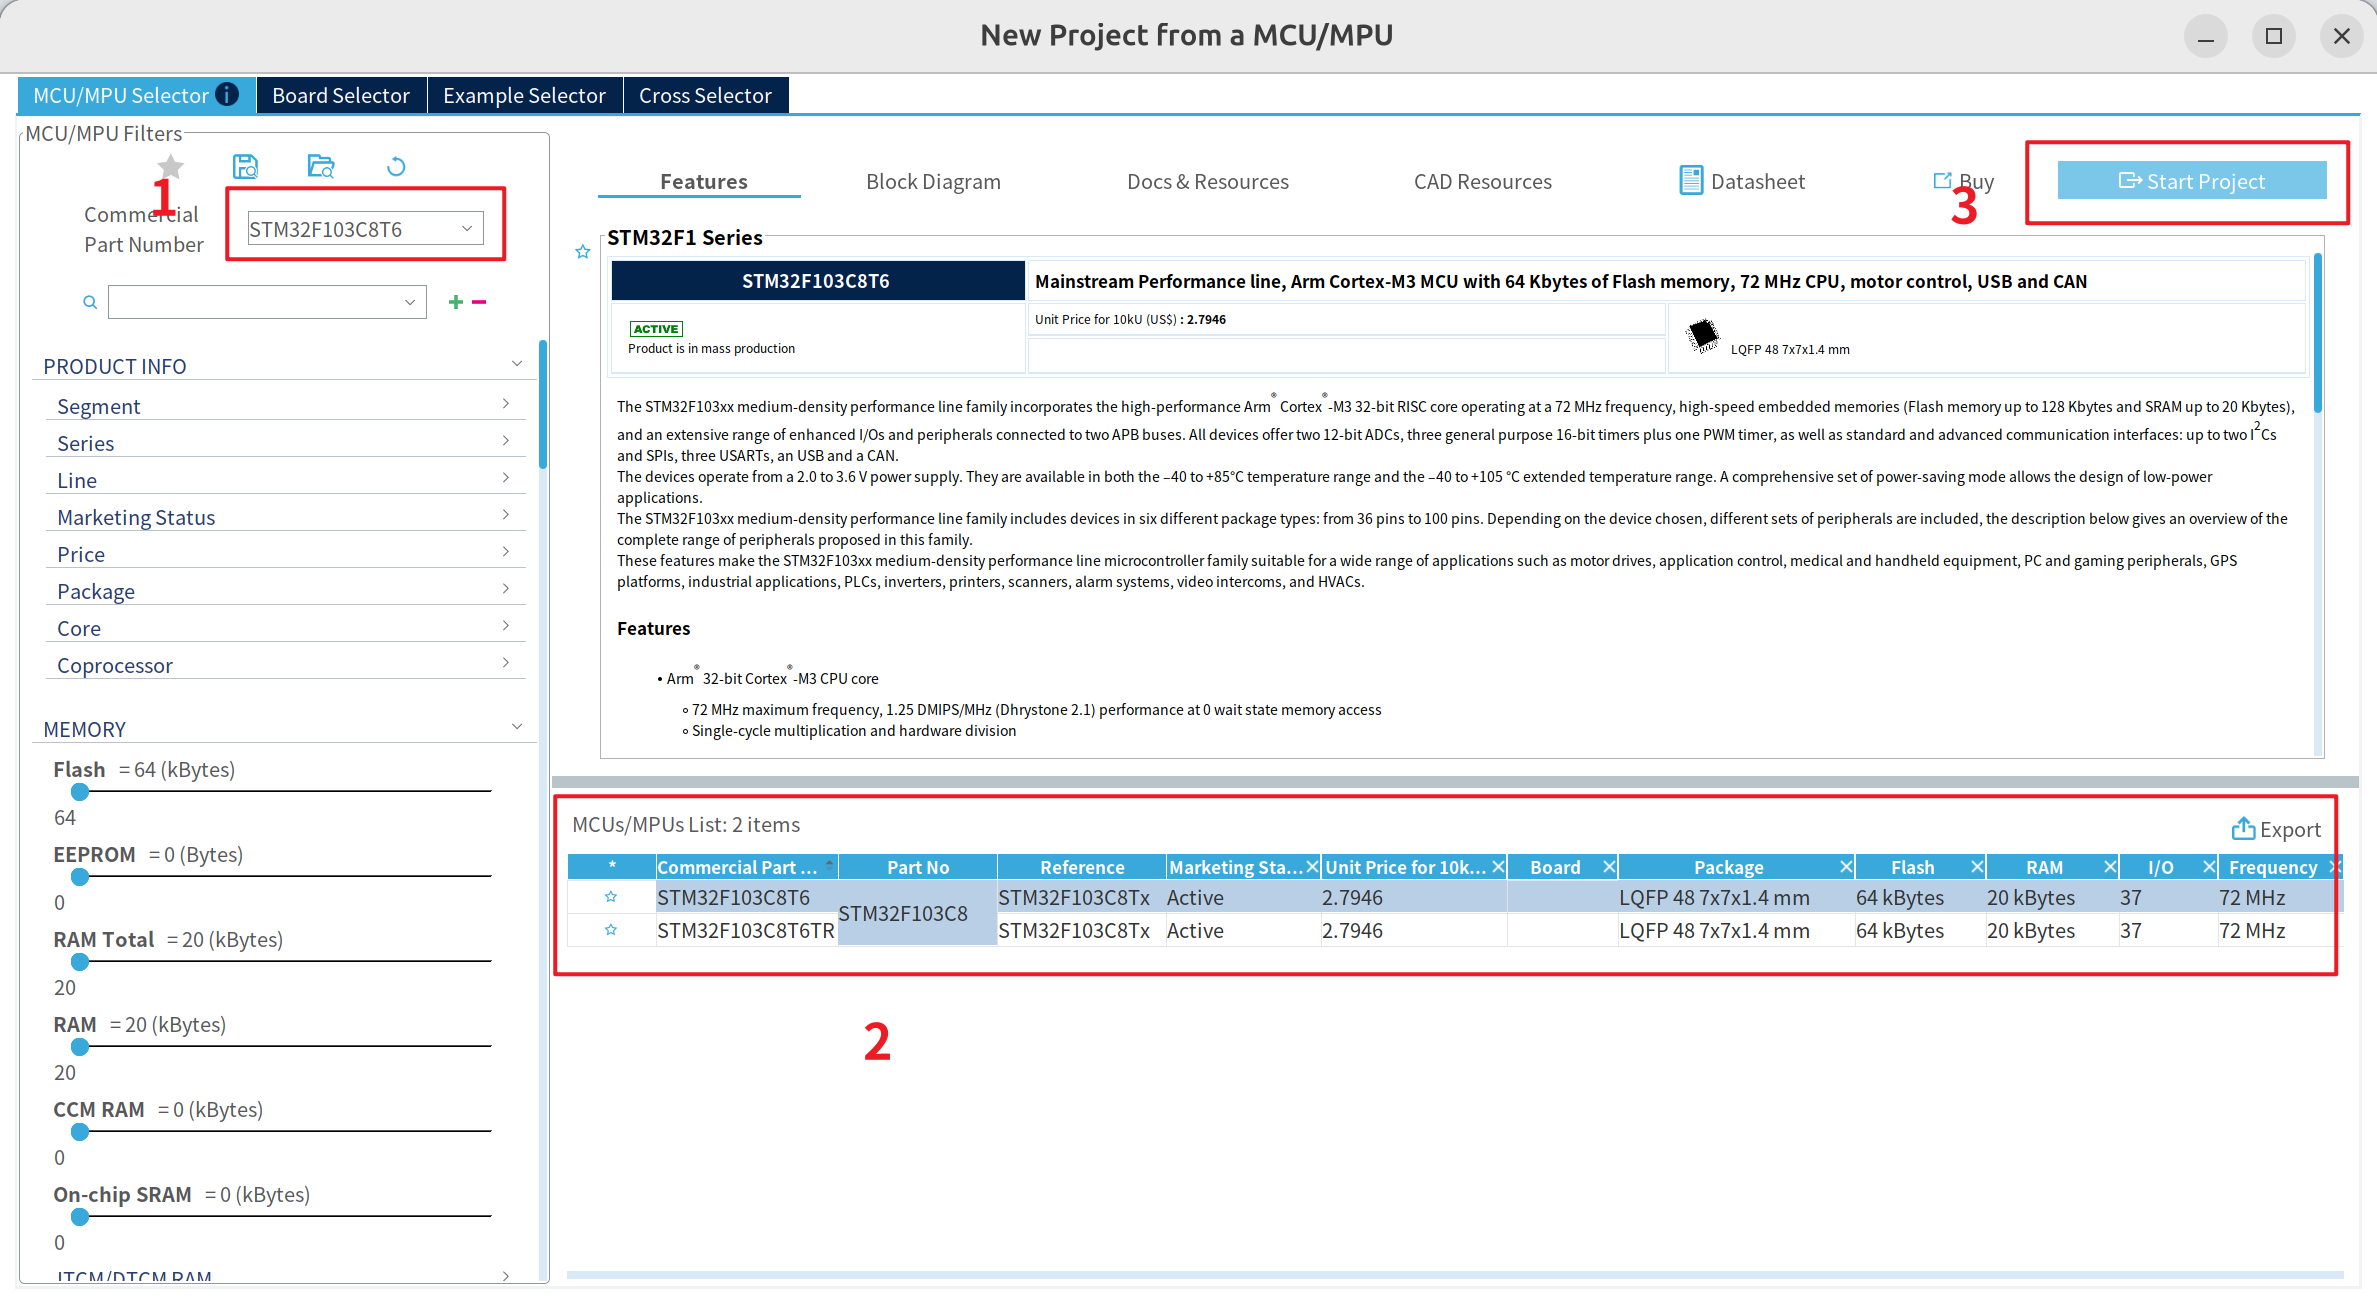Viewport: 2377px width, 1304px height.
Task: Click the Flash memory slider handle
Action: [x=80, y=792]
